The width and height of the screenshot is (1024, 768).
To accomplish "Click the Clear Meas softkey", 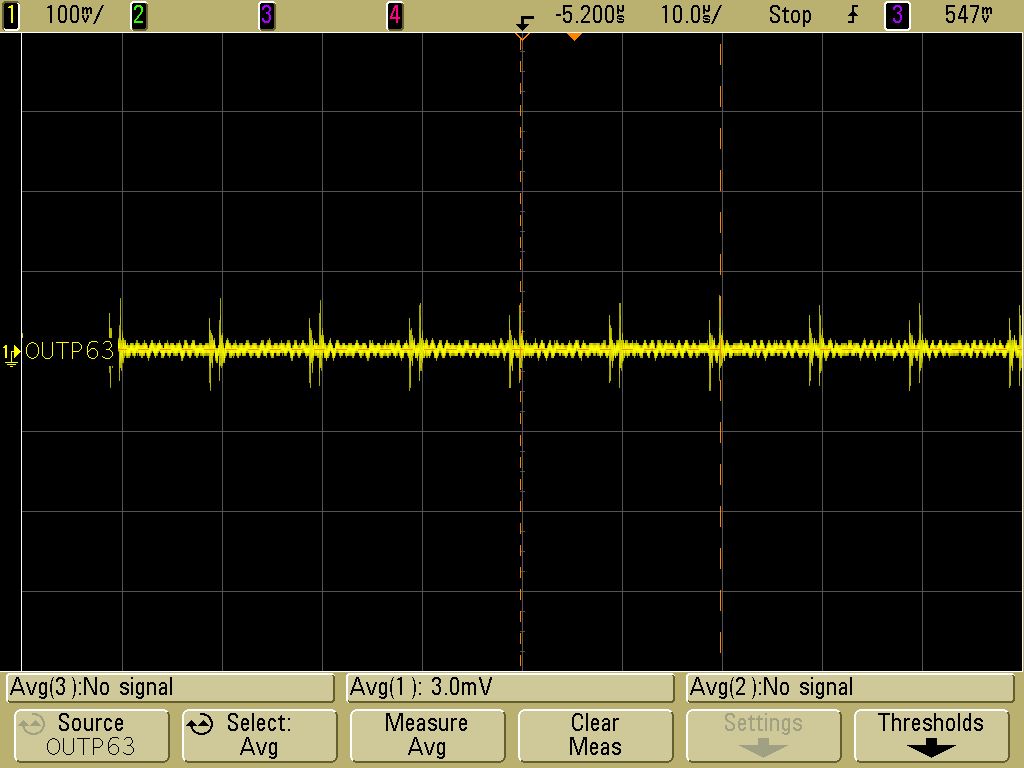I will coord(595,735).
